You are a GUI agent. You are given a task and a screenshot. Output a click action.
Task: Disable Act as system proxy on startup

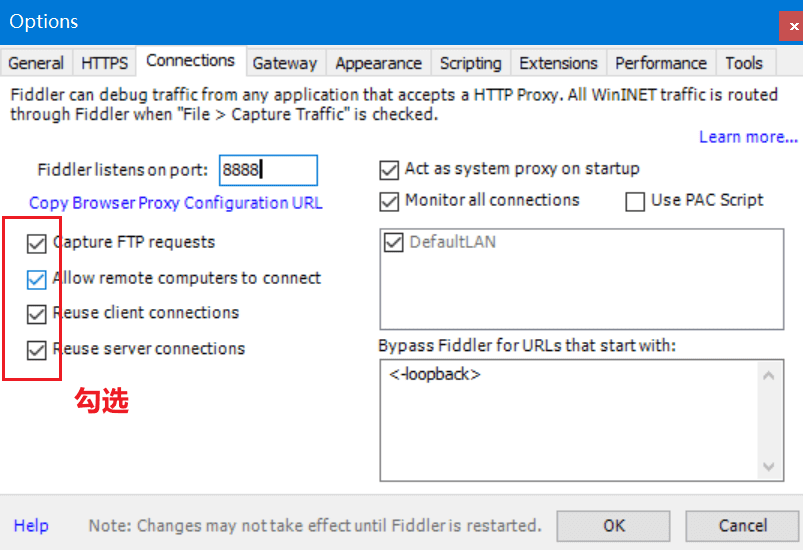coord(390,169)
